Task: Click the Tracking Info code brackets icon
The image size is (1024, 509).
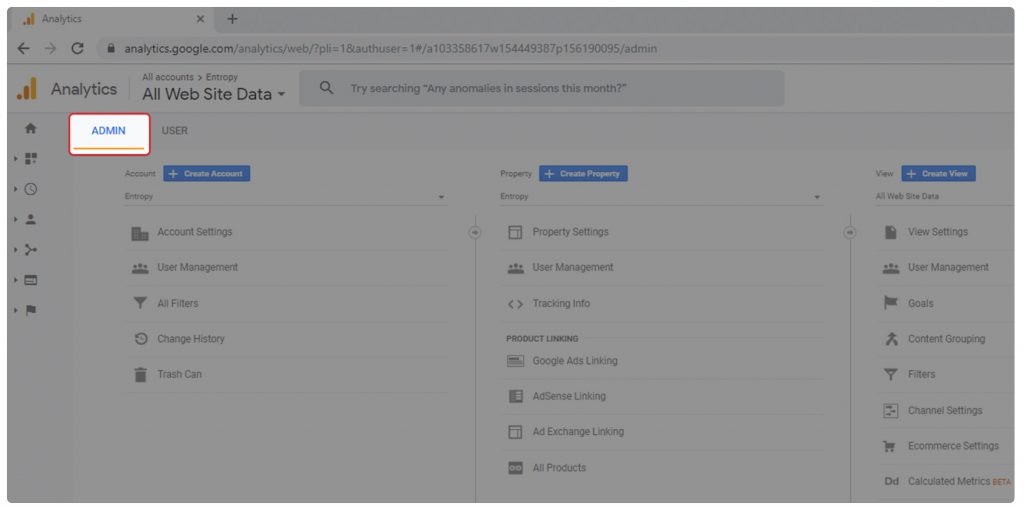Action: 515,304
